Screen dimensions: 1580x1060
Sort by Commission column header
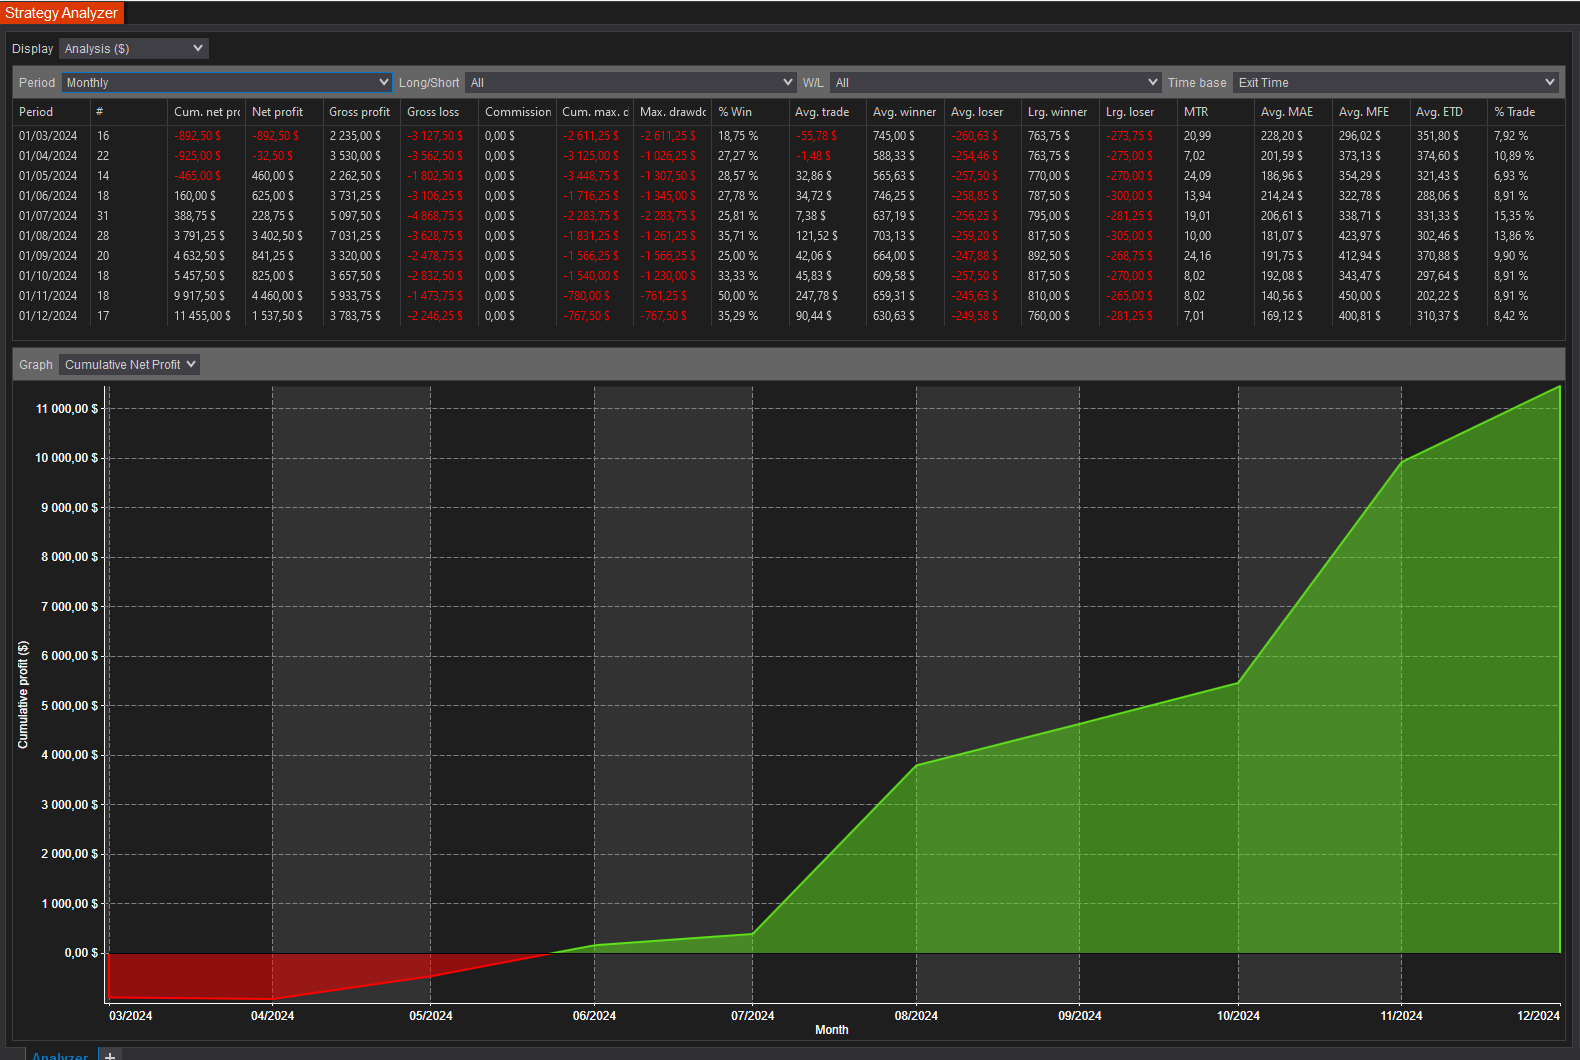[518, 112]
